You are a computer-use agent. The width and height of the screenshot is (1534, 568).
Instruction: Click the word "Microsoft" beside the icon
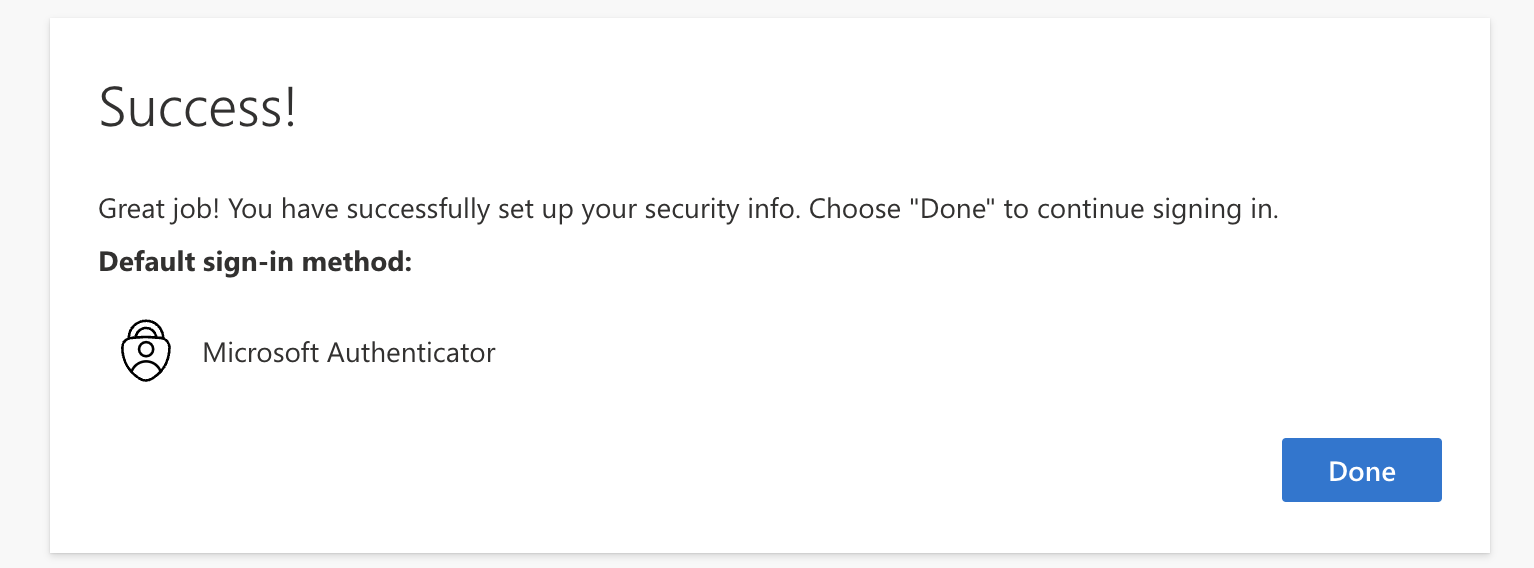(260, 352)
